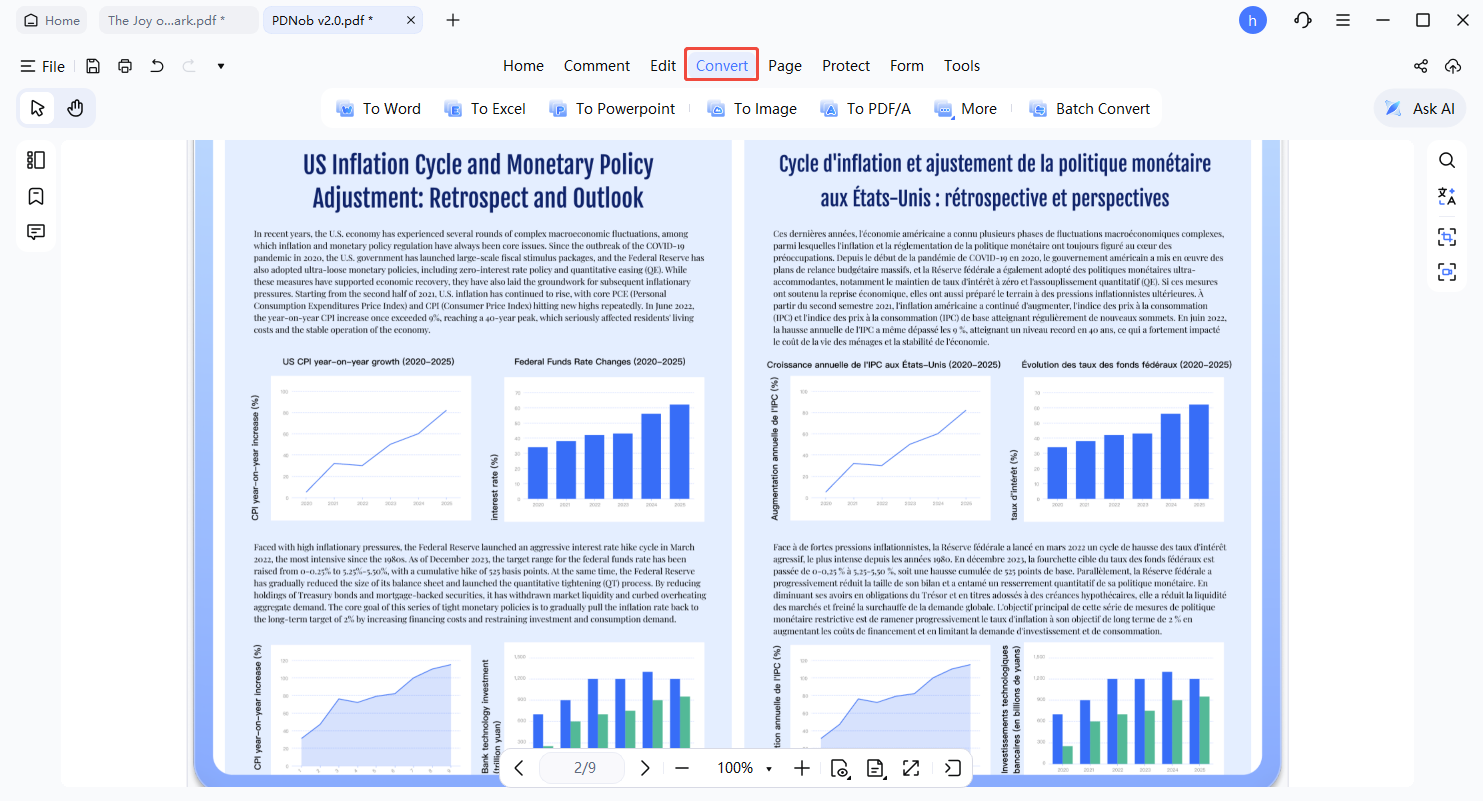Upload the document to cloud
Screen dimensions: 1483x801
pyautogui.click(x=1453, y=66)
